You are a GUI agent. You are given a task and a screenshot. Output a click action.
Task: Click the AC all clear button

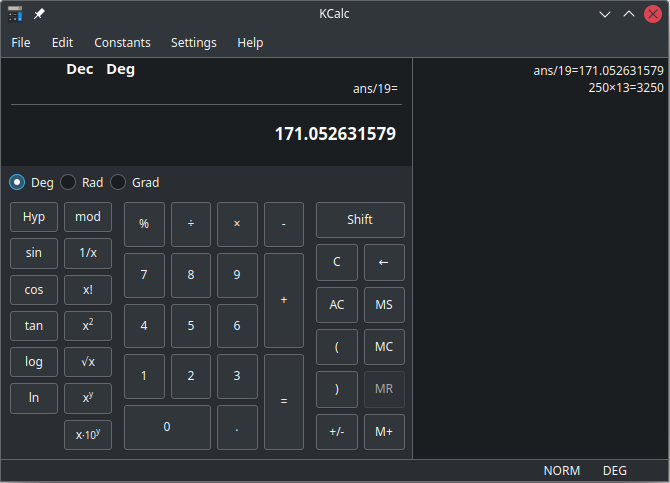(x=337, y=305)
